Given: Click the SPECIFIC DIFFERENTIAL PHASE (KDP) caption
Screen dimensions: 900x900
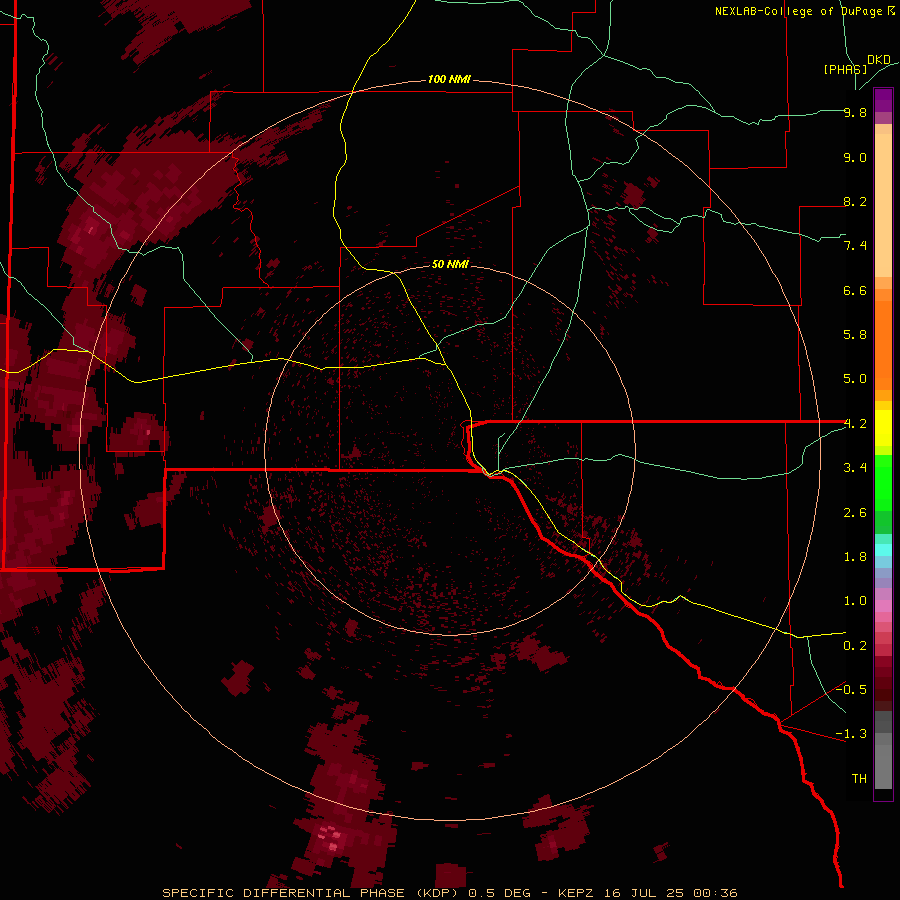Looking at the screenshot, I should pos(312,893).
